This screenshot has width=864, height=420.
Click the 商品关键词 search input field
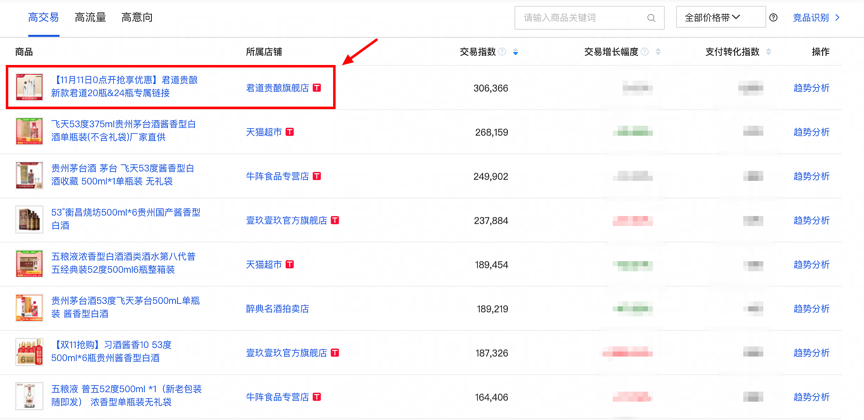coord(580,18)
